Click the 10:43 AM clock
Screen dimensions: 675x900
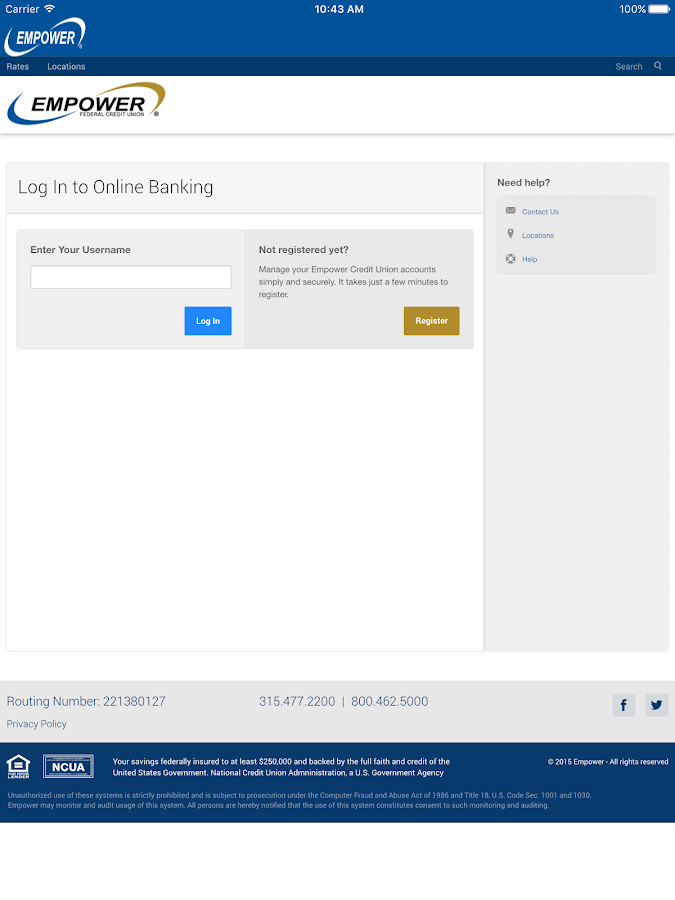click(x=339, y=9)
